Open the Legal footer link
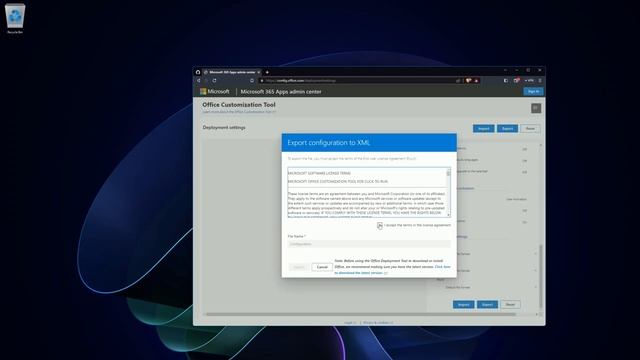Viewport: 640px width, 360px height. (350, 322)
